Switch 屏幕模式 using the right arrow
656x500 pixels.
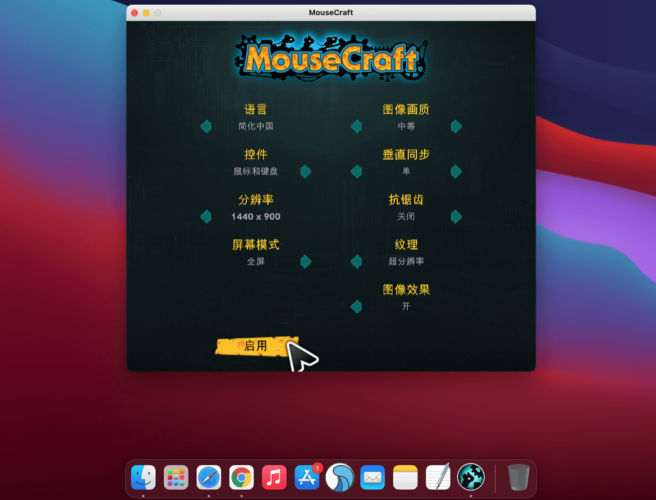coord(306,261)
